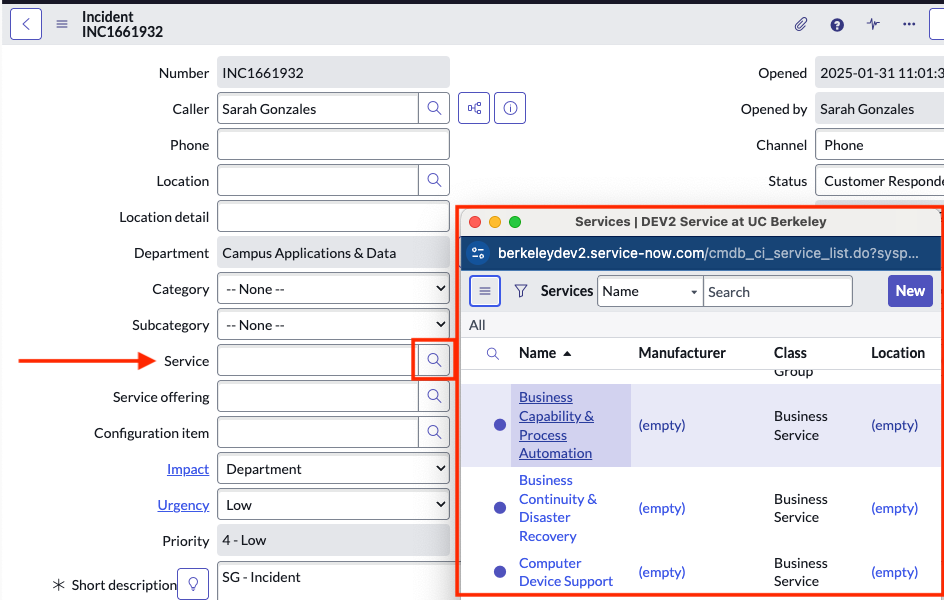Image resolution: width=944 pixels, height=600 pixels.
Task: Click preview dot for Business Continuity row
Action: 500,508
